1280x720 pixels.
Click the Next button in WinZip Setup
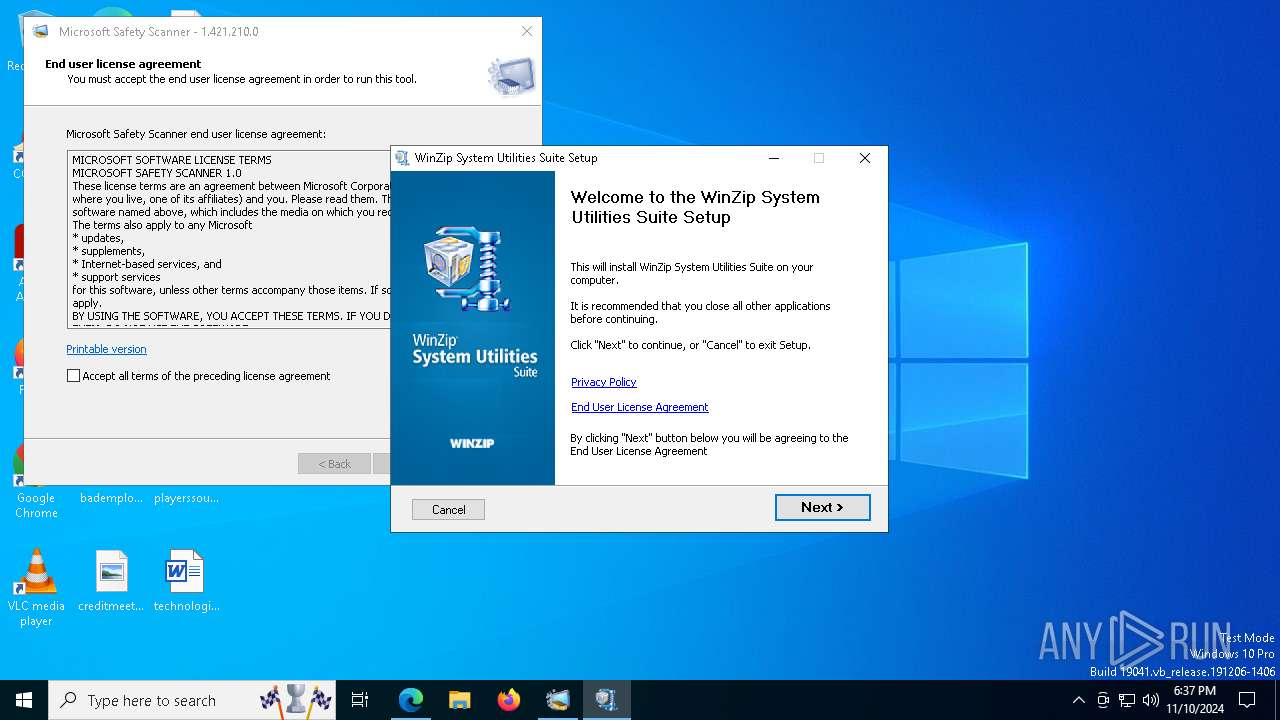[x=822, y=507]
